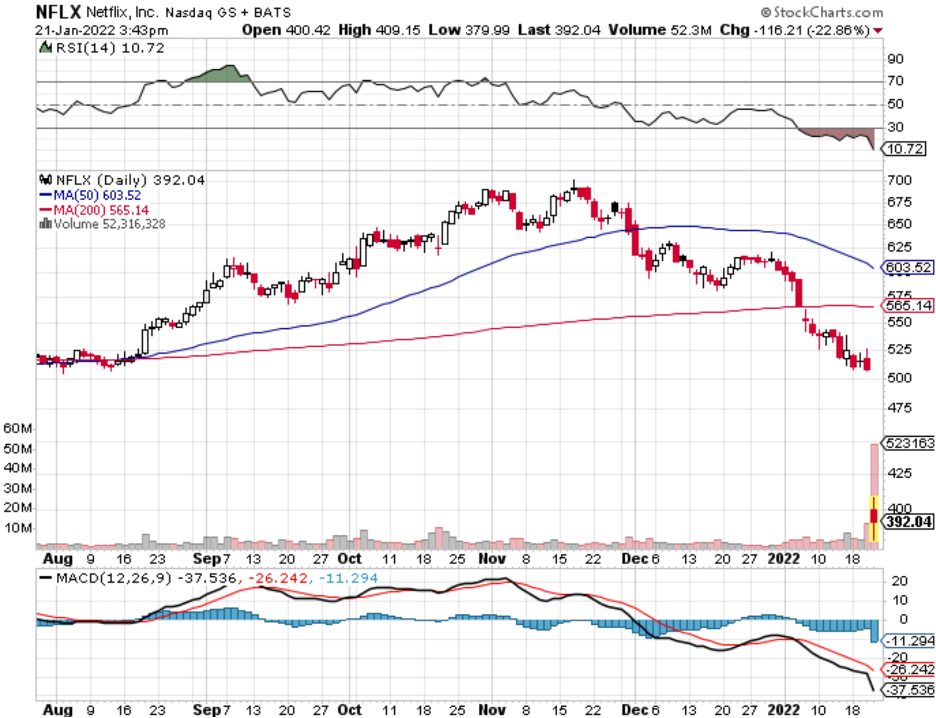
Task: Click the red down arrow beside Chg percentage
Action: coord(878,31)
